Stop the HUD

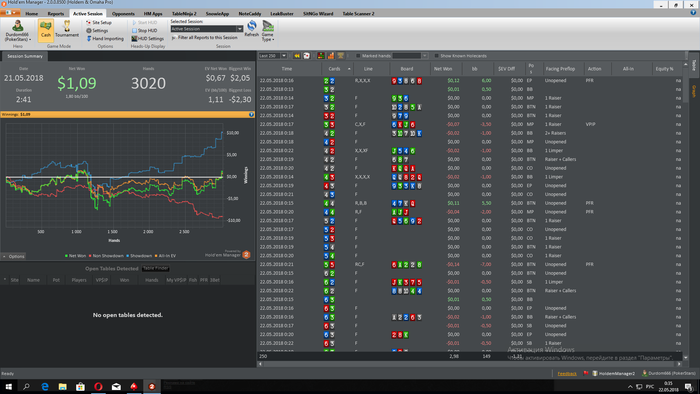click(144, 31)
